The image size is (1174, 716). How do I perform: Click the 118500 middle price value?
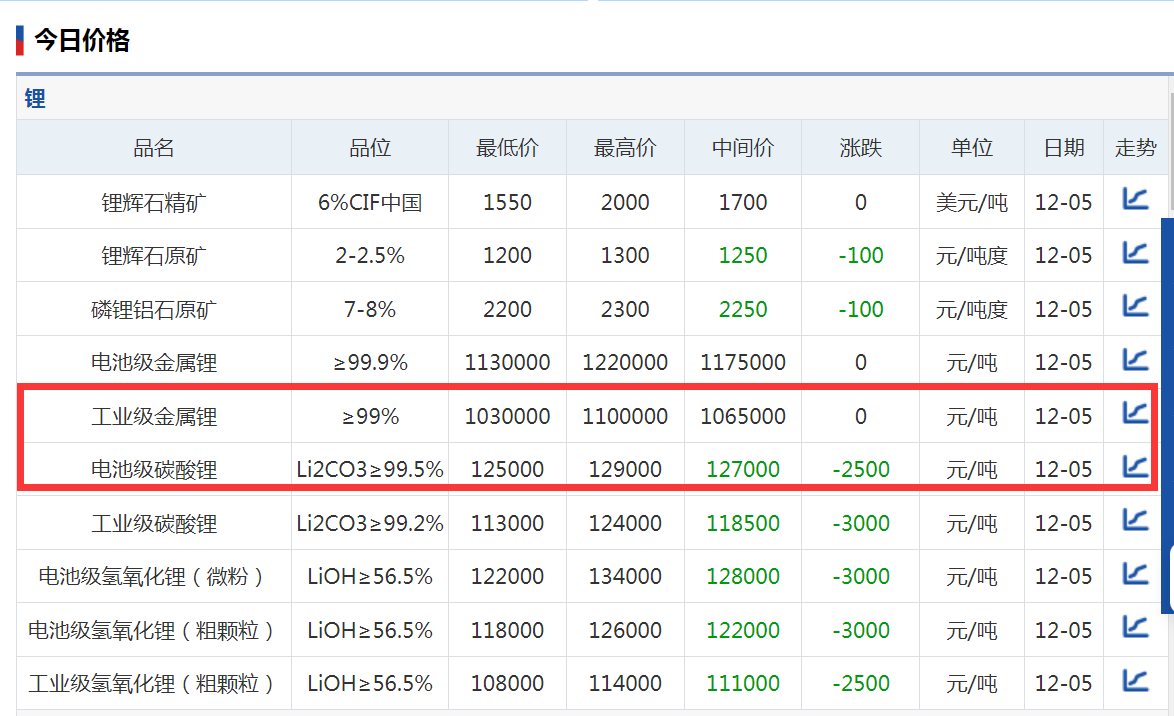click(x=743, y=524)
